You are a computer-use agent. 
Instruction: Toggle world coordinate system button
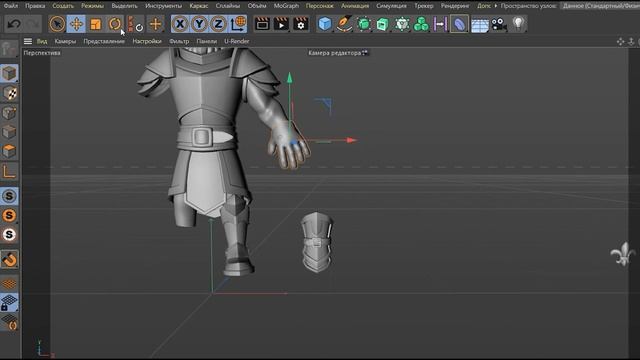[238, 24]
